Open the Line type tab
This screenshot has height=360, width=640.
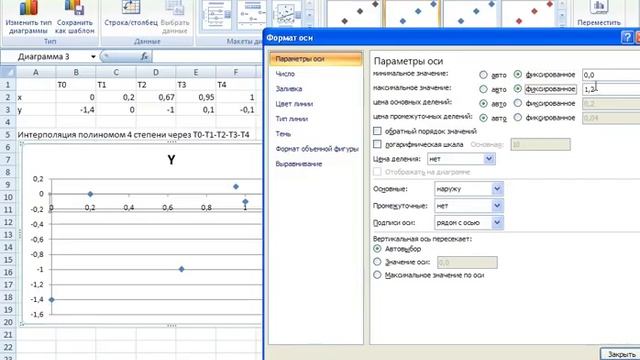(291, 119)
